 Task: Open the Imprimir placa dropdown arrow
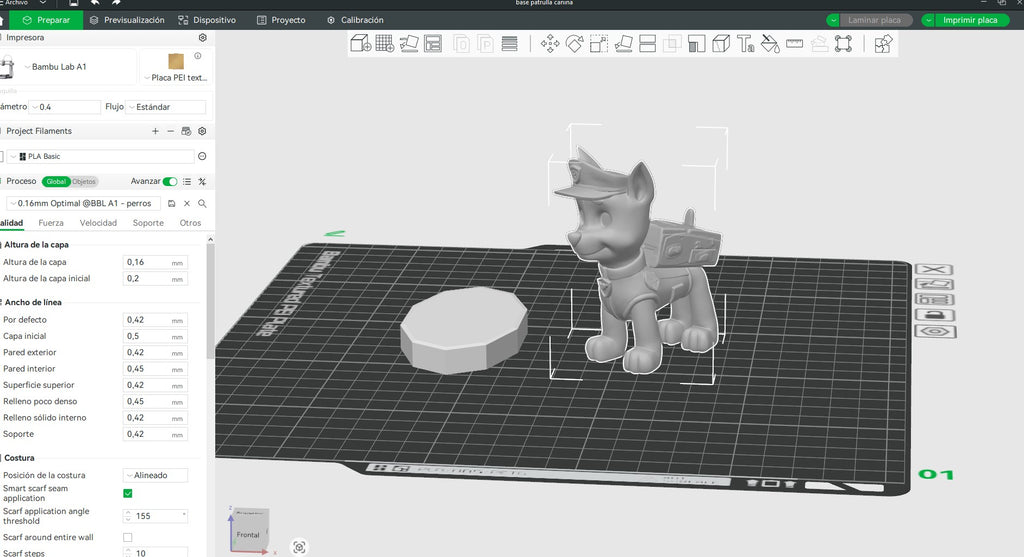pos(928,20)
